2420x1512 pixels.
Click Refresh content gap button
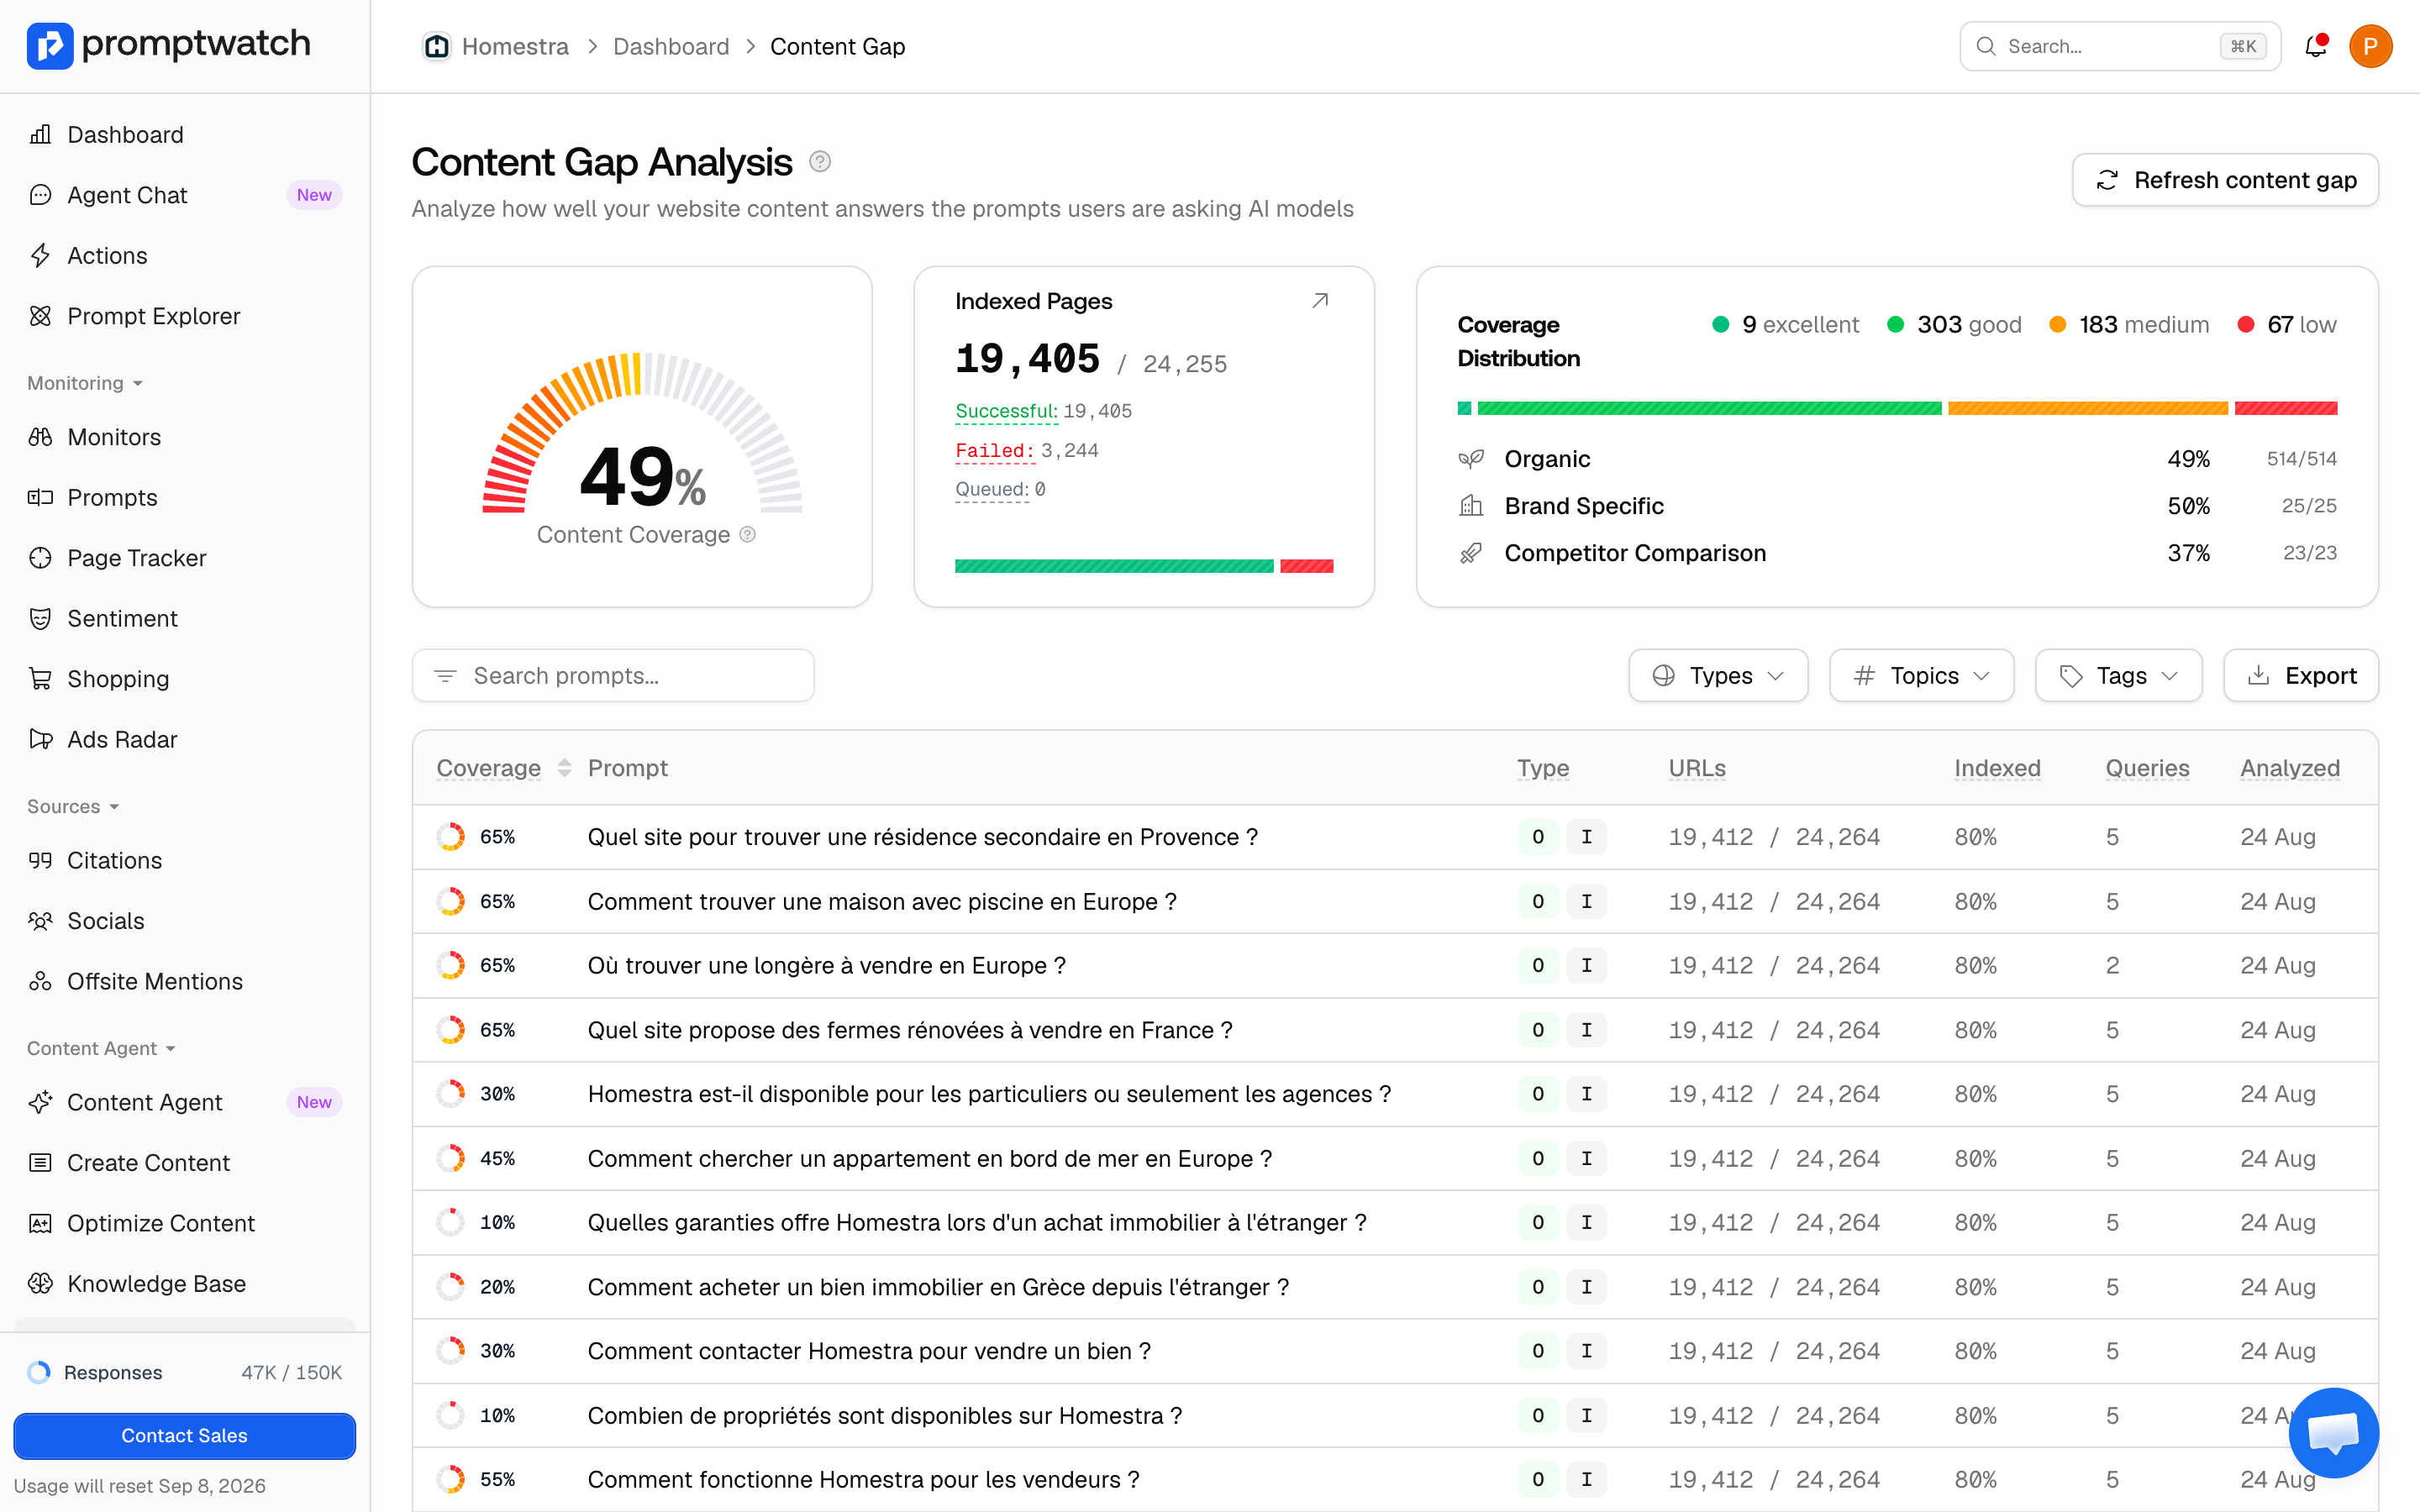point(2224,180)
